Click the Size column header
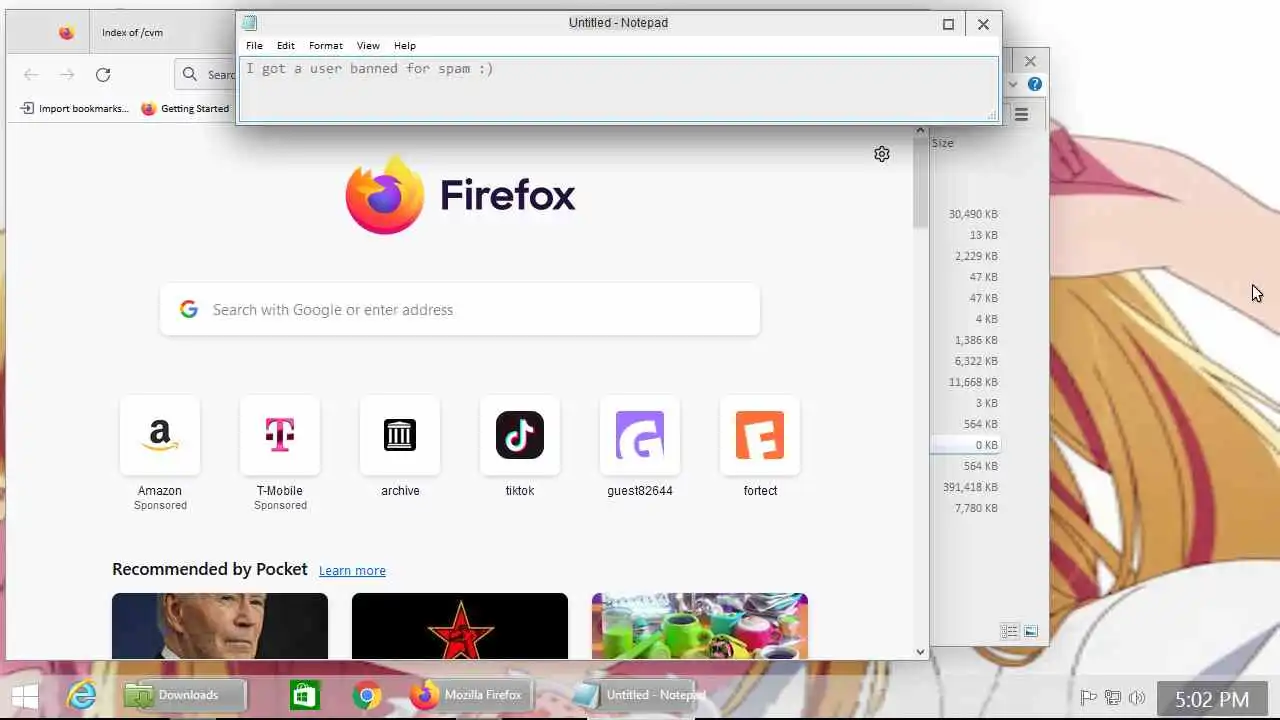Image resolution: width=1280 pixels, height=720 pixels. point(943,143)
